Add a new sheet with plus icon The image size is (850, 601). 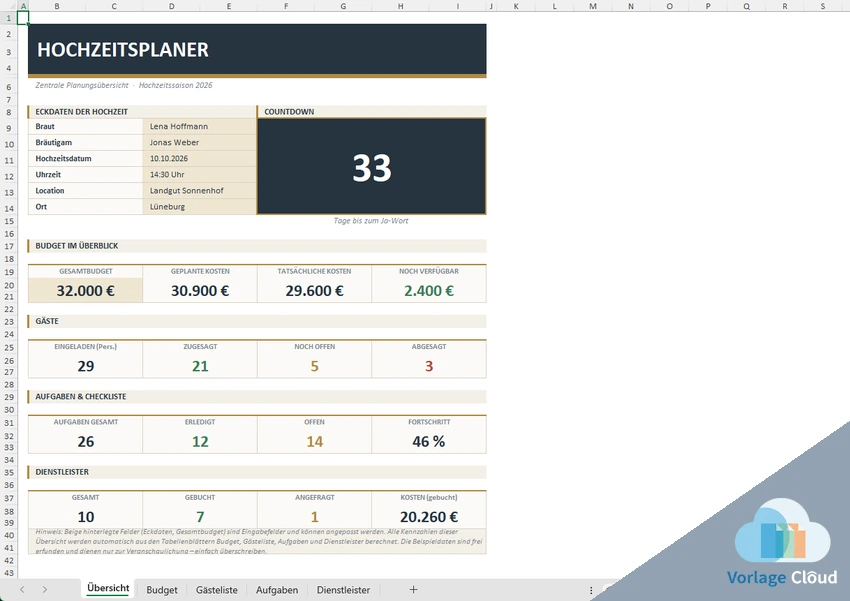[413, 589]
